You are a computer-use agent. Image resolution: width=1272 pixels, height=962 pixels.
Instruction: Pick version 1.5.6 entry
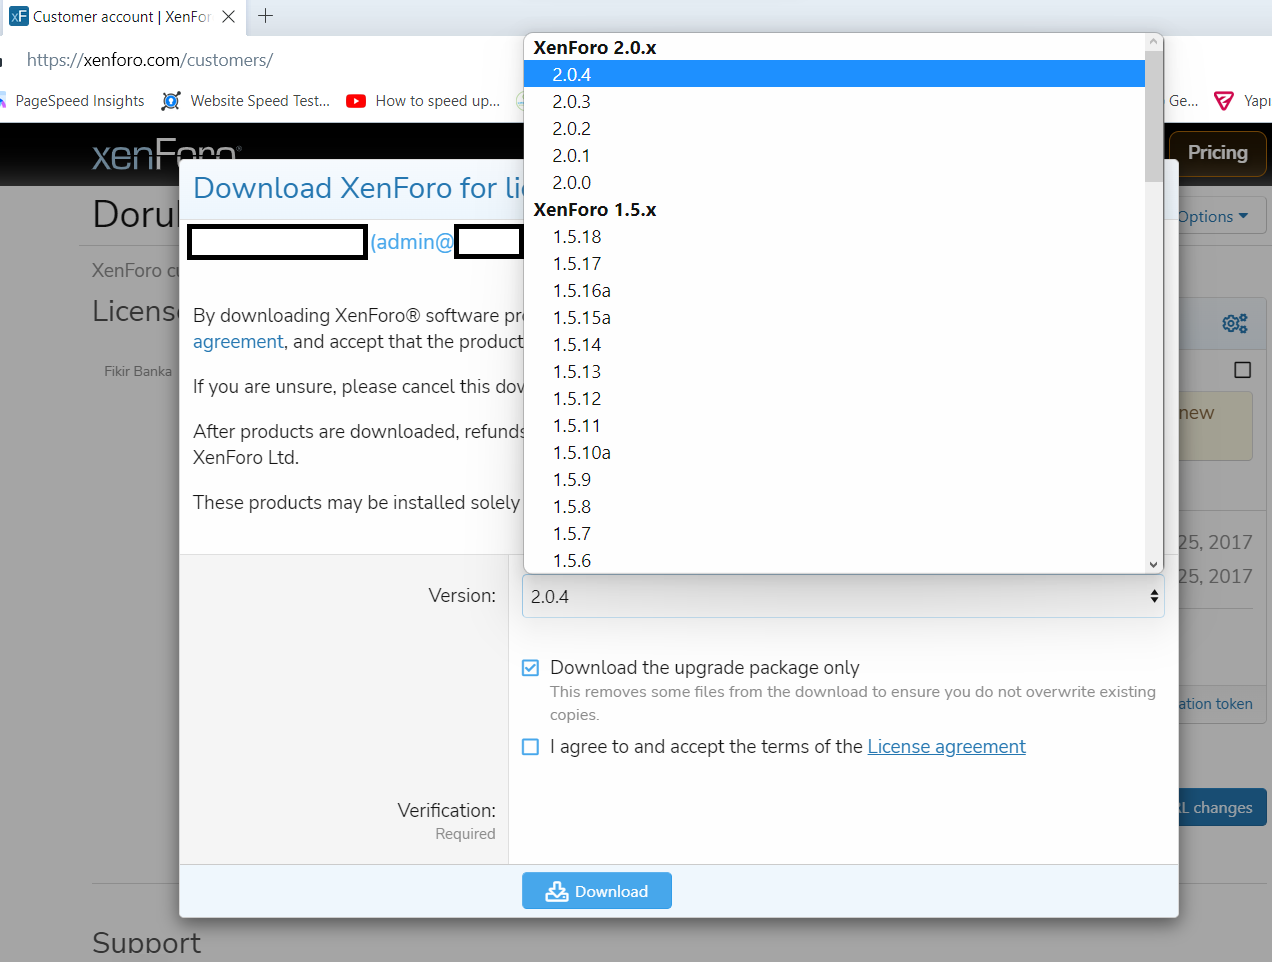834,560
